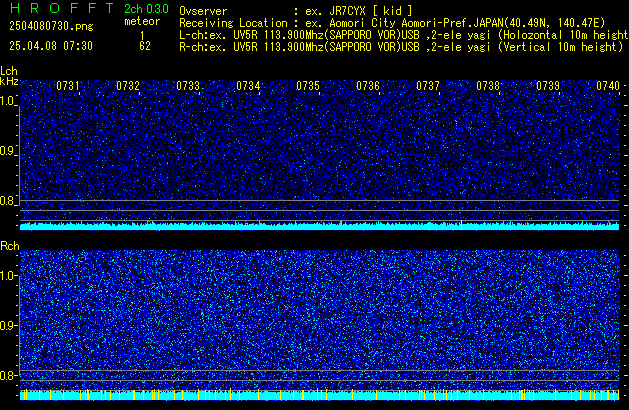Click the '2ch 0.3.0' version label
The height and width of the screenshot is (410, 629).
[146, 8]
